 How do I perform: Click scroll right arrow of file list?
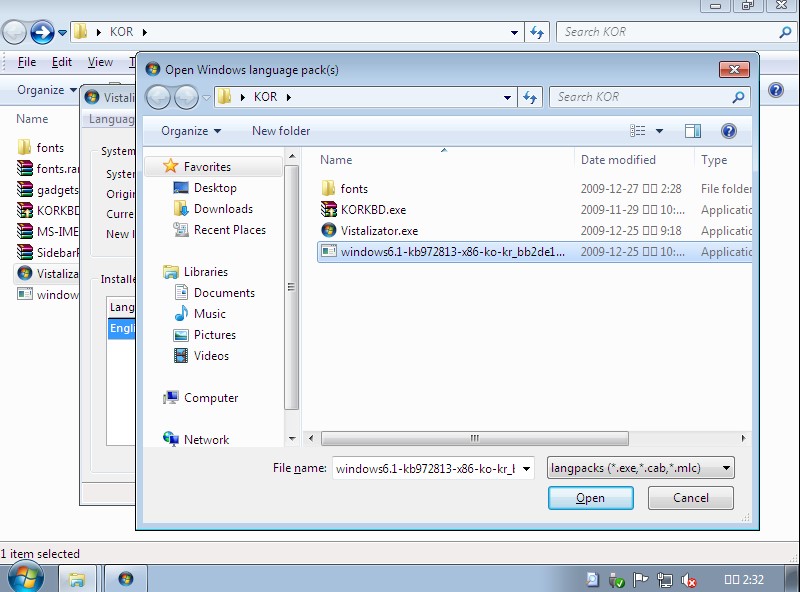[743, 438]
